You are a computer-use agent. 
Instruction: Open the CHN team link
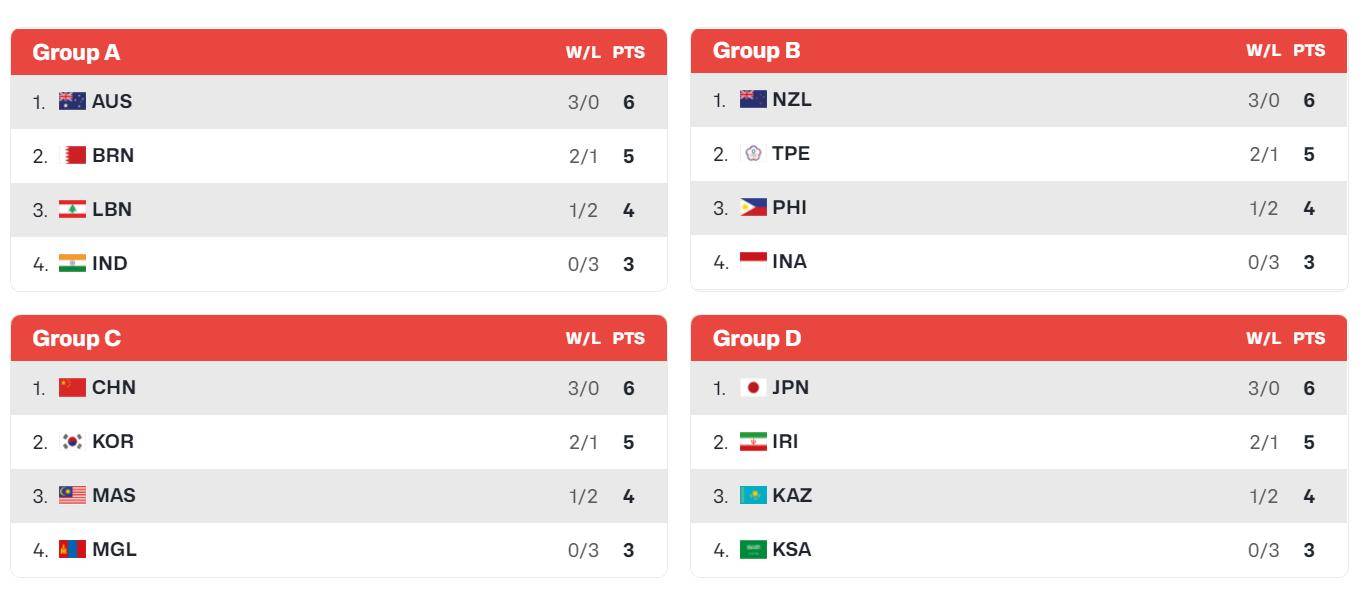click(114, 388)
